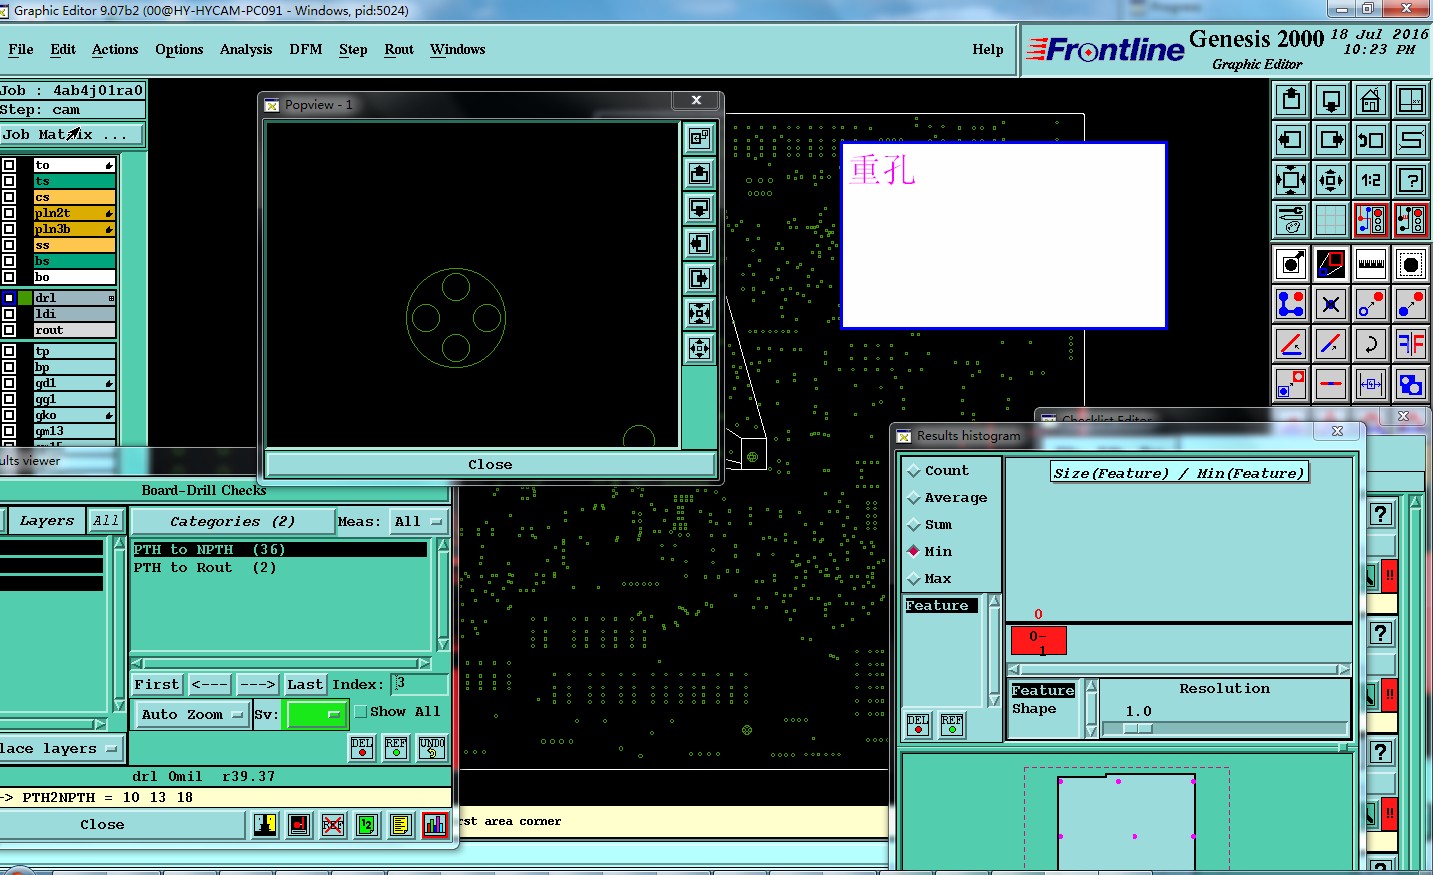The width and height of the screenshot is (1433, 875).
Task: Click the question mark help view icon
Action: 1411,180
